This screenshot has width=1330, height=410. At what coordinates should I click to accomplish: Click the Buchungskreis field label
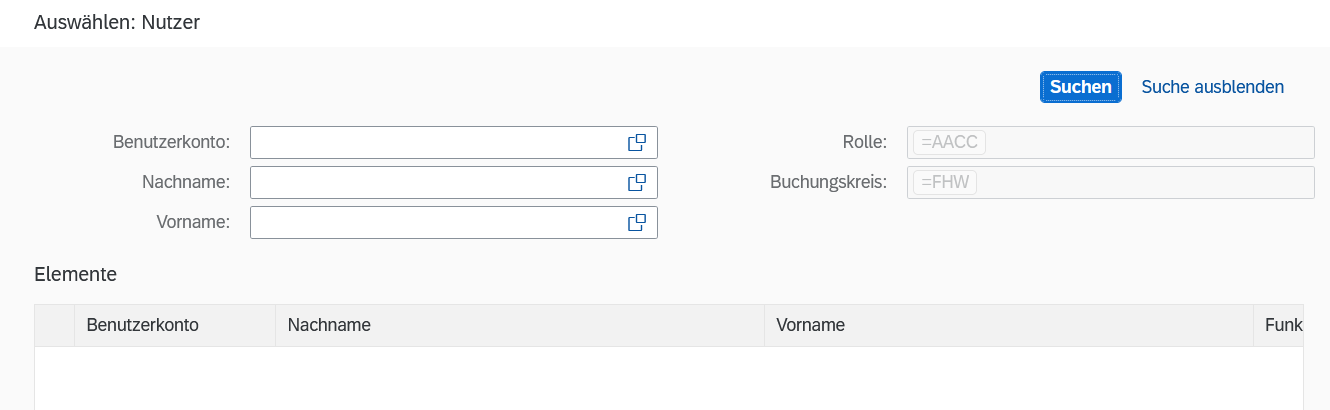pyautogui.click(x=828, y=183)
